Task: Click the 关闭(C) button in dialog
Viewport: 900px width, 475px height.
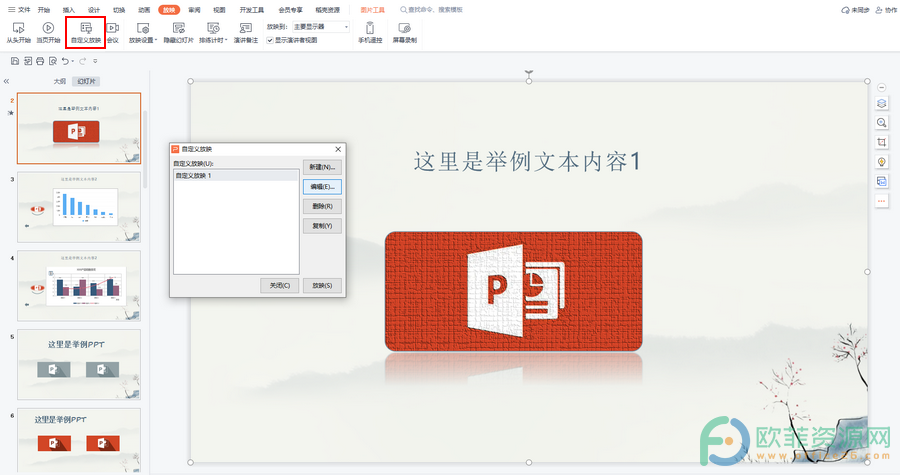Action: coord(280,285)
